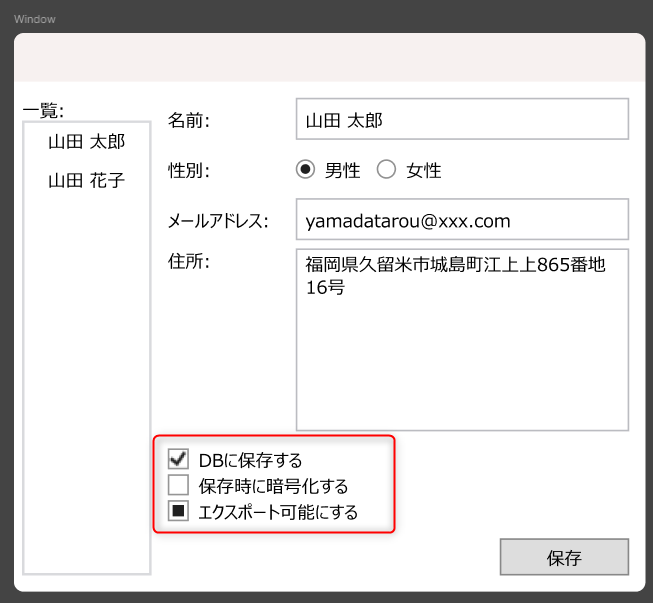Uncheck the DBに保存する checkbox

178,459
